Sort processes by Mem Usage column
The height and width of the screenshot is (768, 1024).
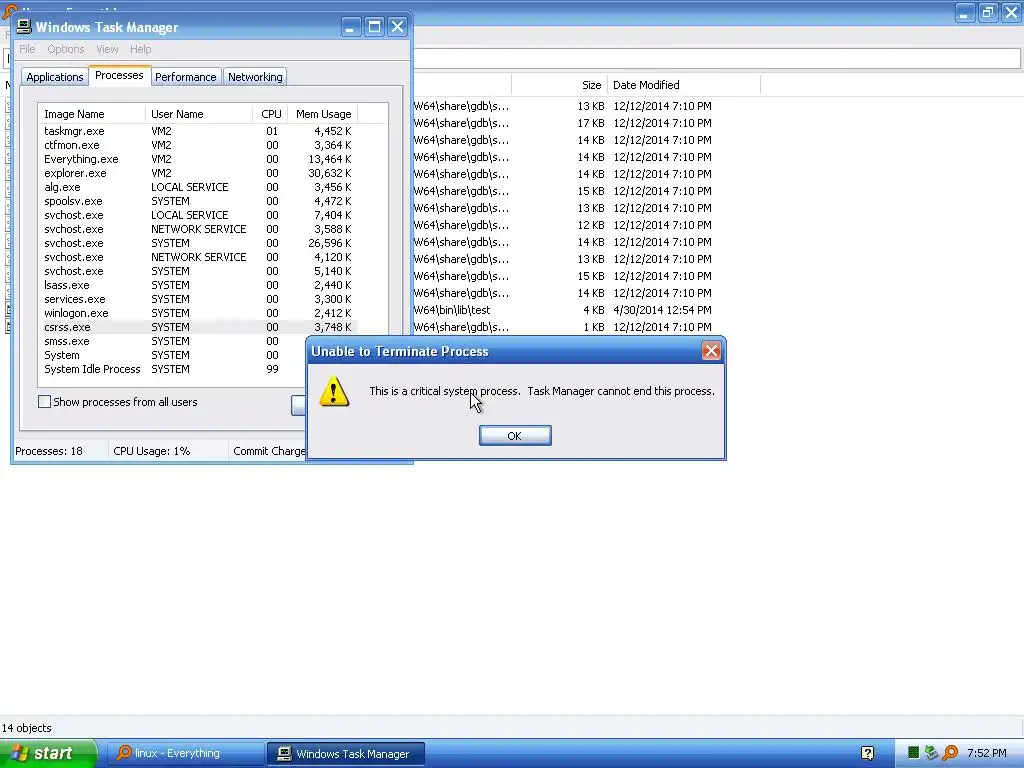(323, 114)
